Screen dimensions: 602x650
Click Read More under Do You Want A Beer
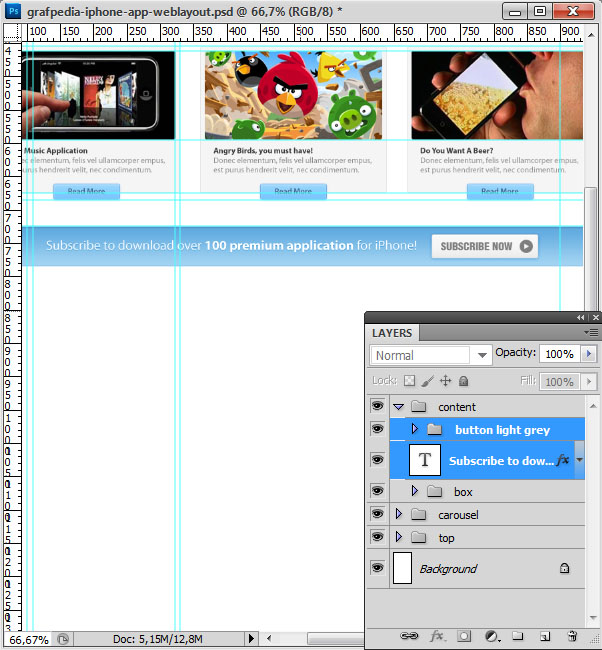click(x=500, y=191)
